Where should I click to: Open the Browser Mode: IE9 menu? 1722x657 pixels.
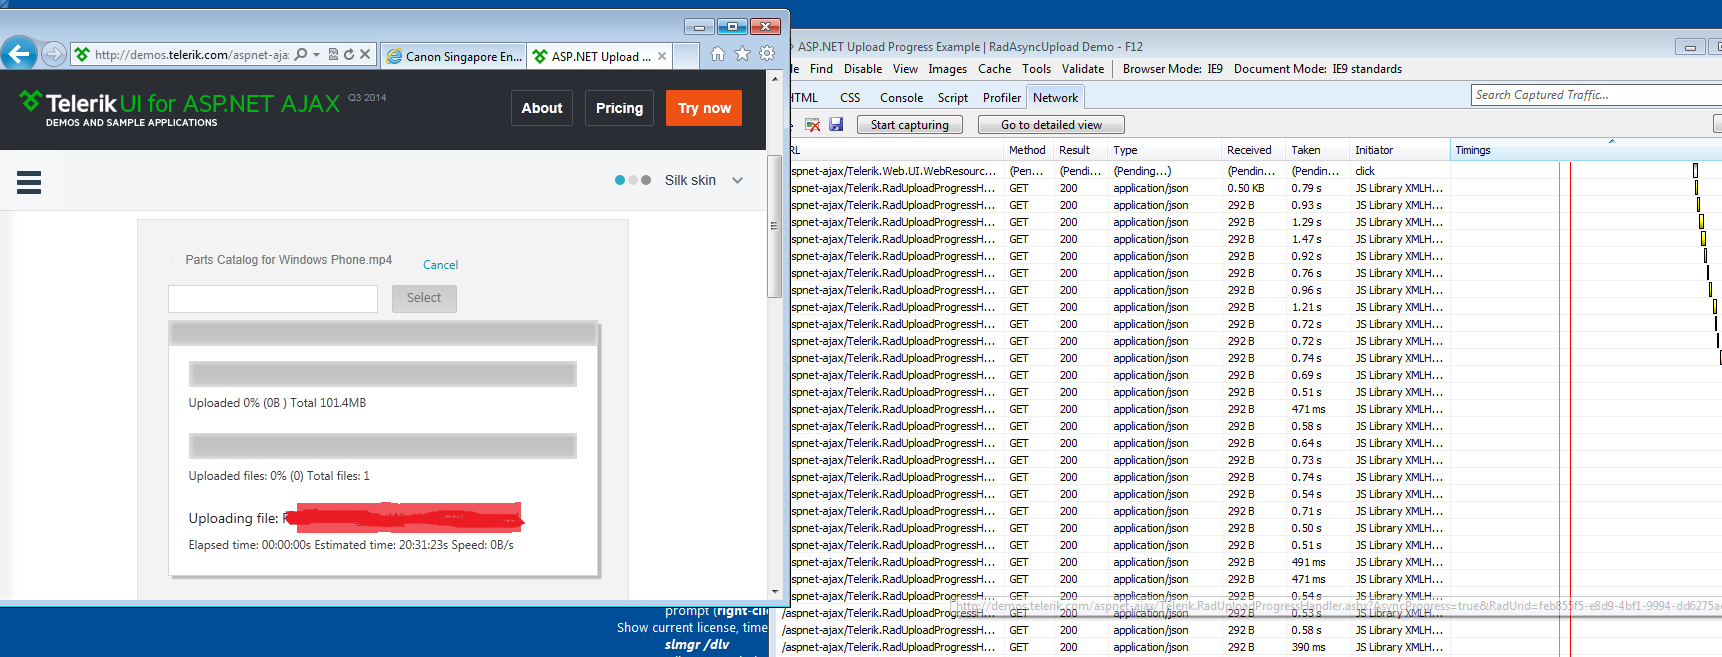1172,69
